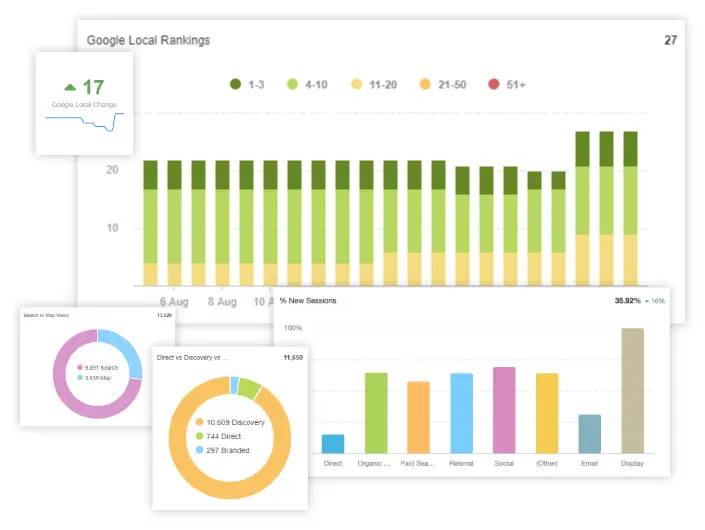Select the 8 Aug axis label

tap(221, 301)
